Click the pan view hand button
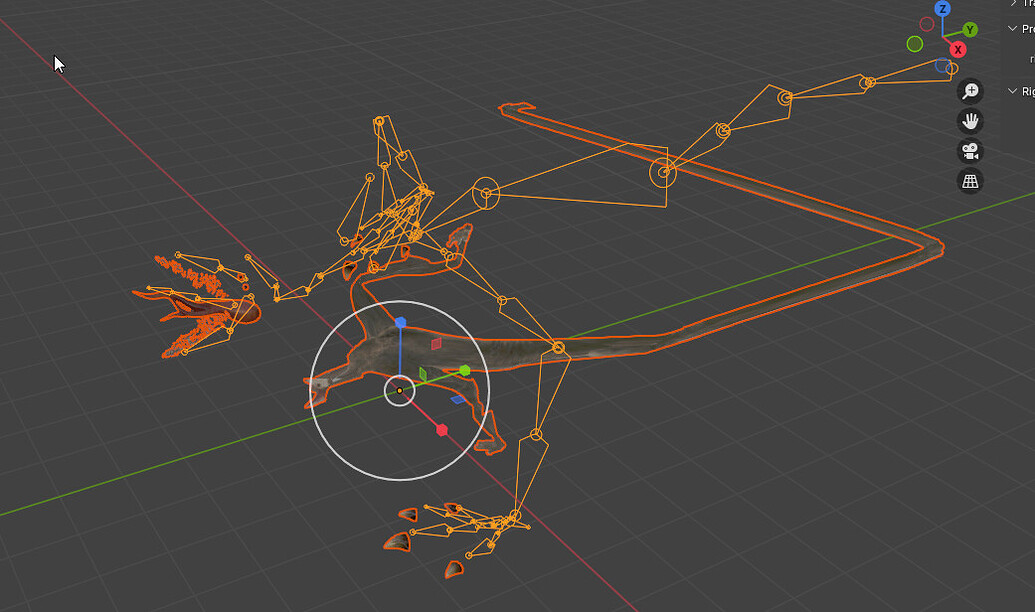The width and height of the screenshot is (1035, 612). 970,121
